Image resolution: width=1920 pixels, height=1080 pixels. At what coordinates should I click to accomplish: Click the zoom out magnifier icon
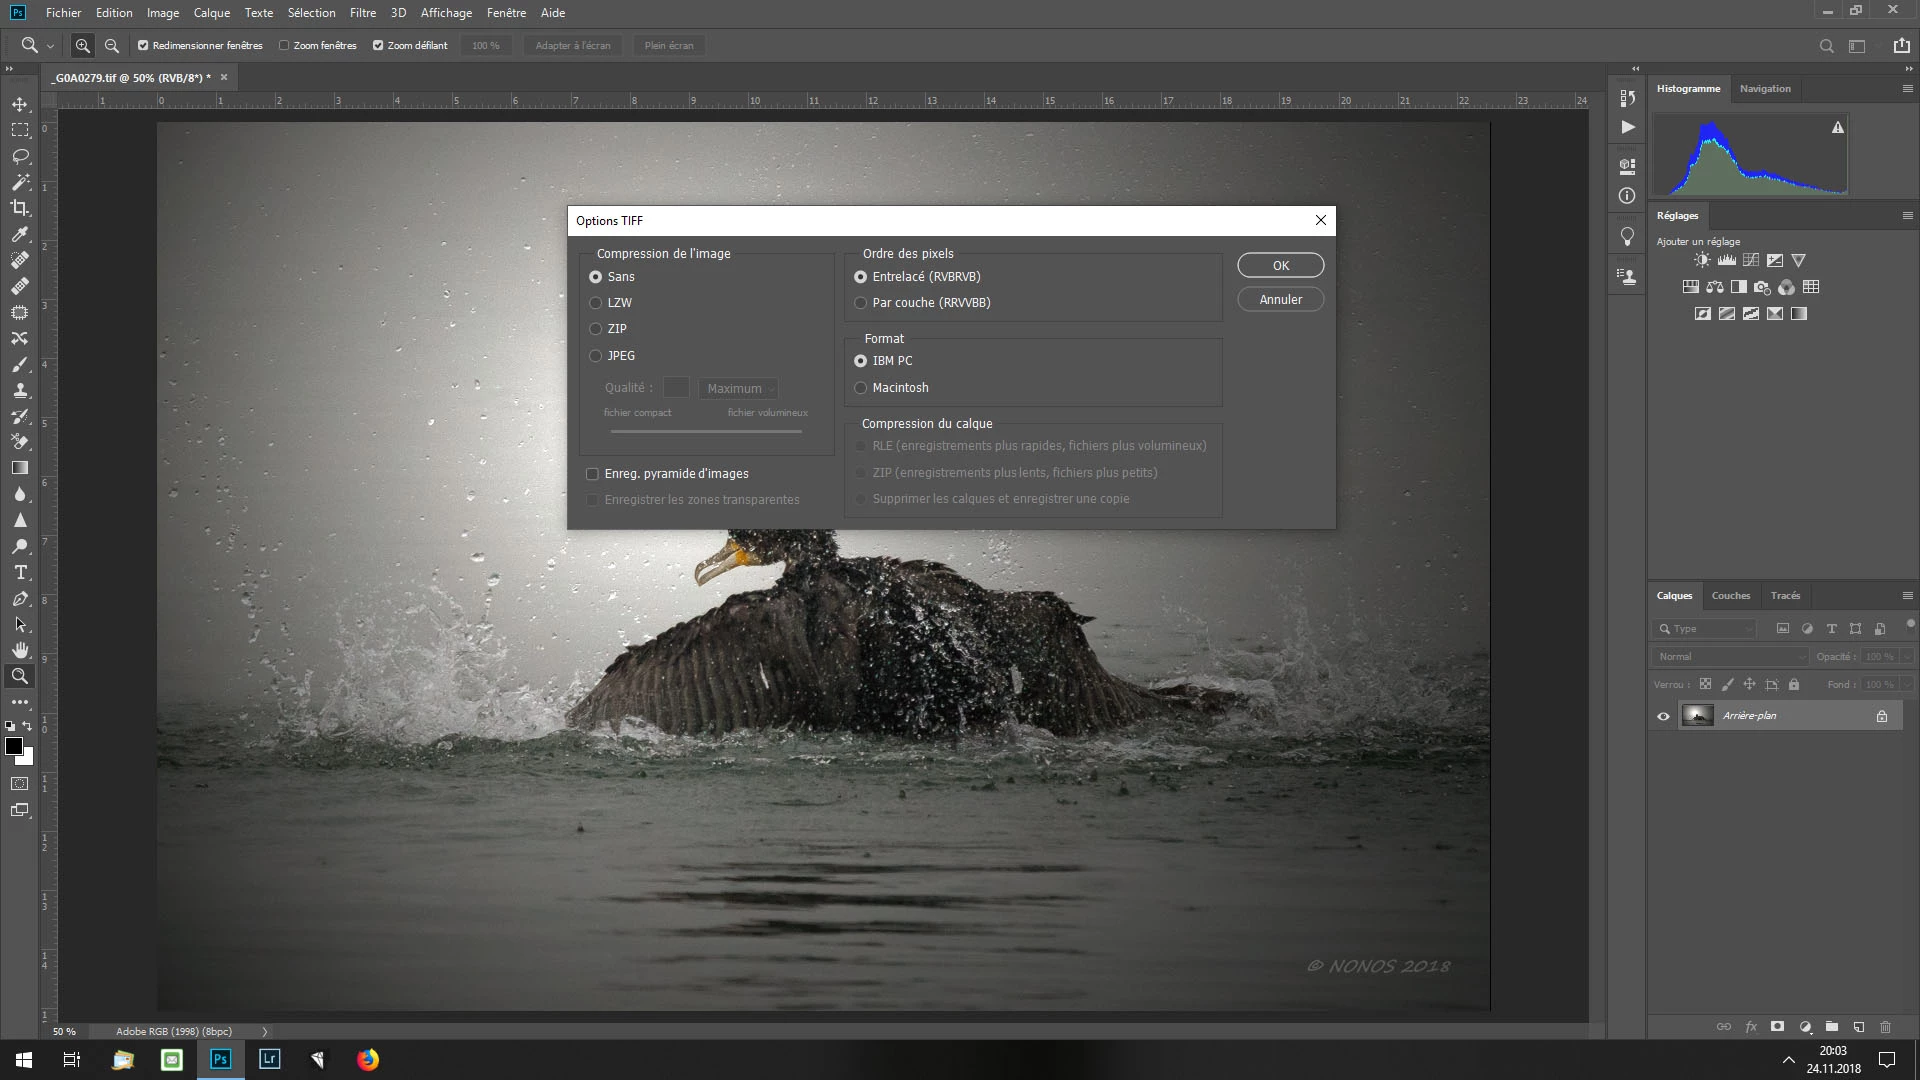tap(112, 45)
